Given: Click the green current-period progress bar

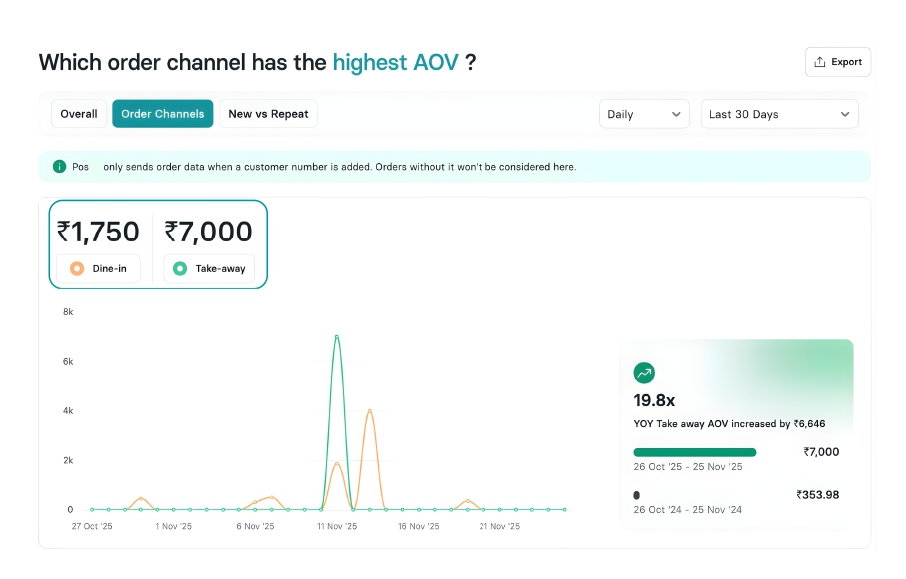Looking at the screenshot, I should pyautogui.click(x=695, y=452).
